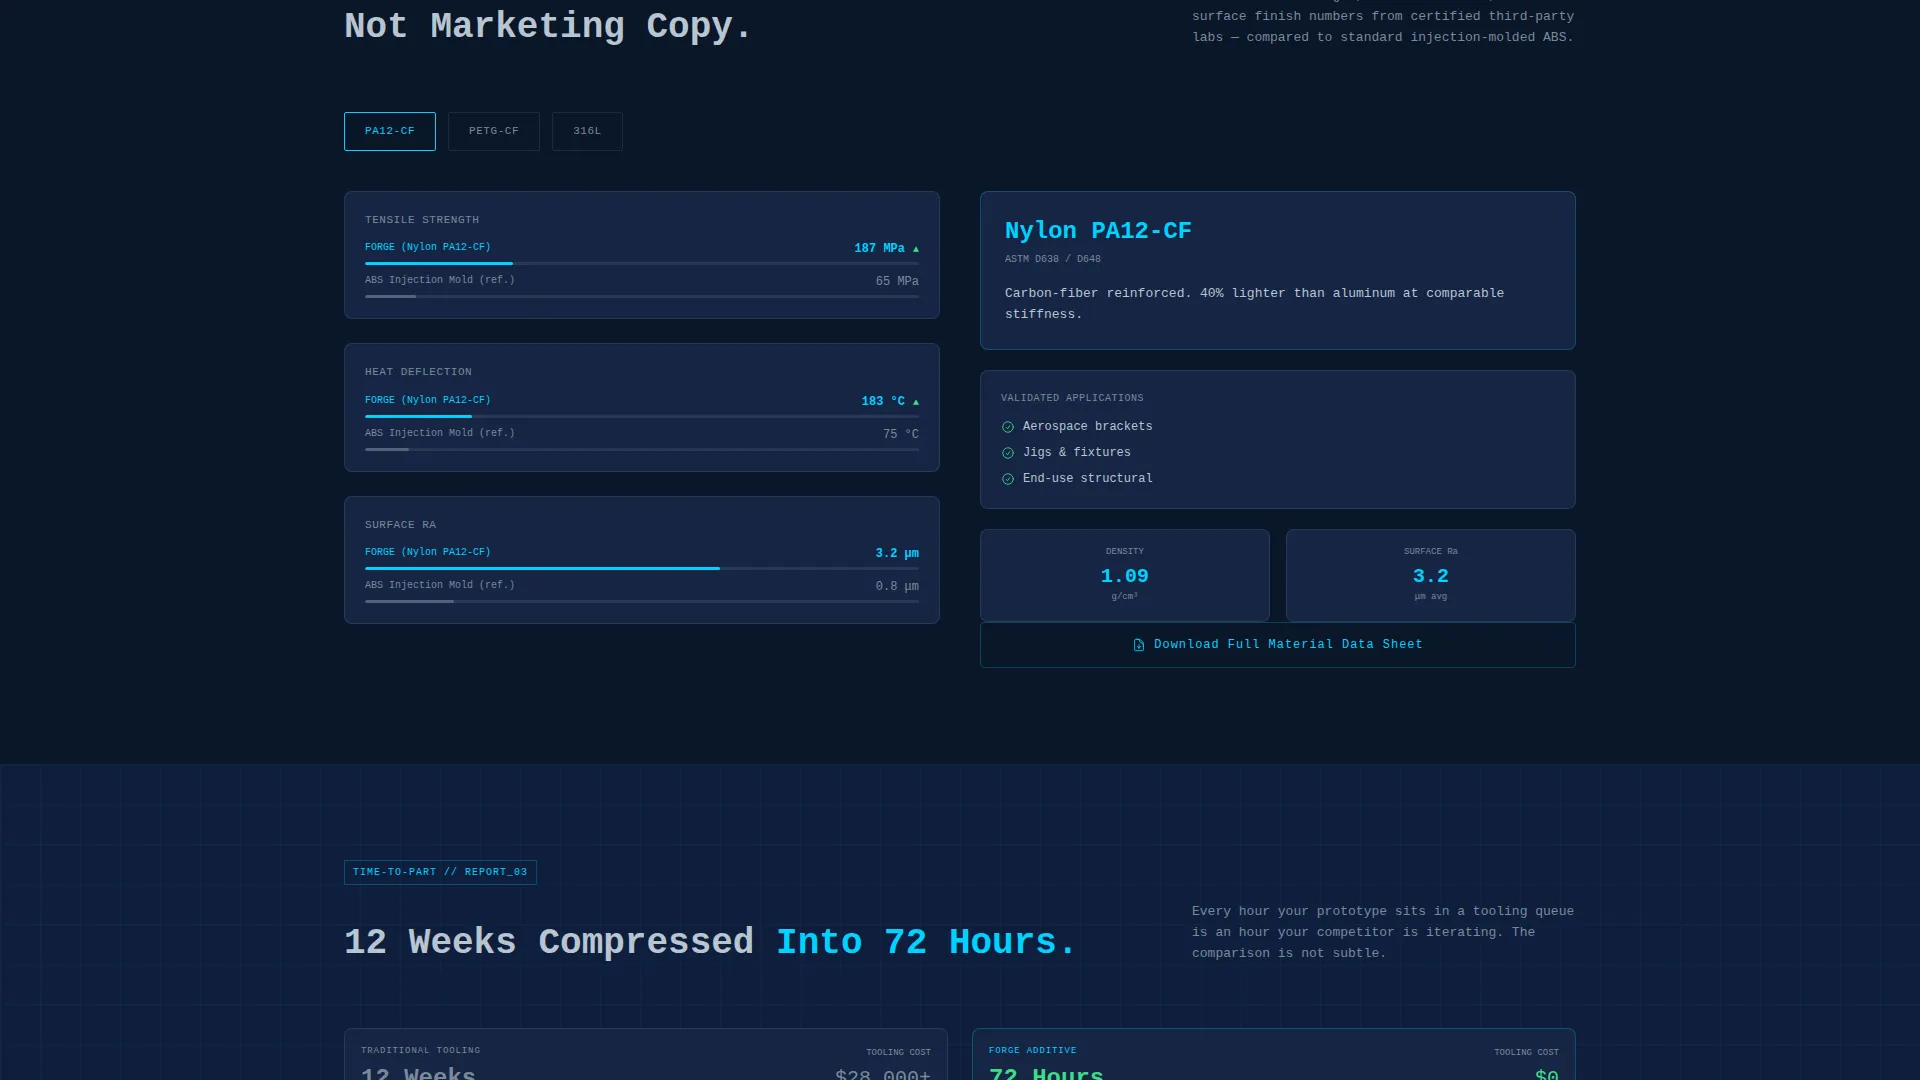Click the 'Into 72 Hours.' highlighted text
The width and height of the screenshot is (1920, 1080).
point(926,942)
